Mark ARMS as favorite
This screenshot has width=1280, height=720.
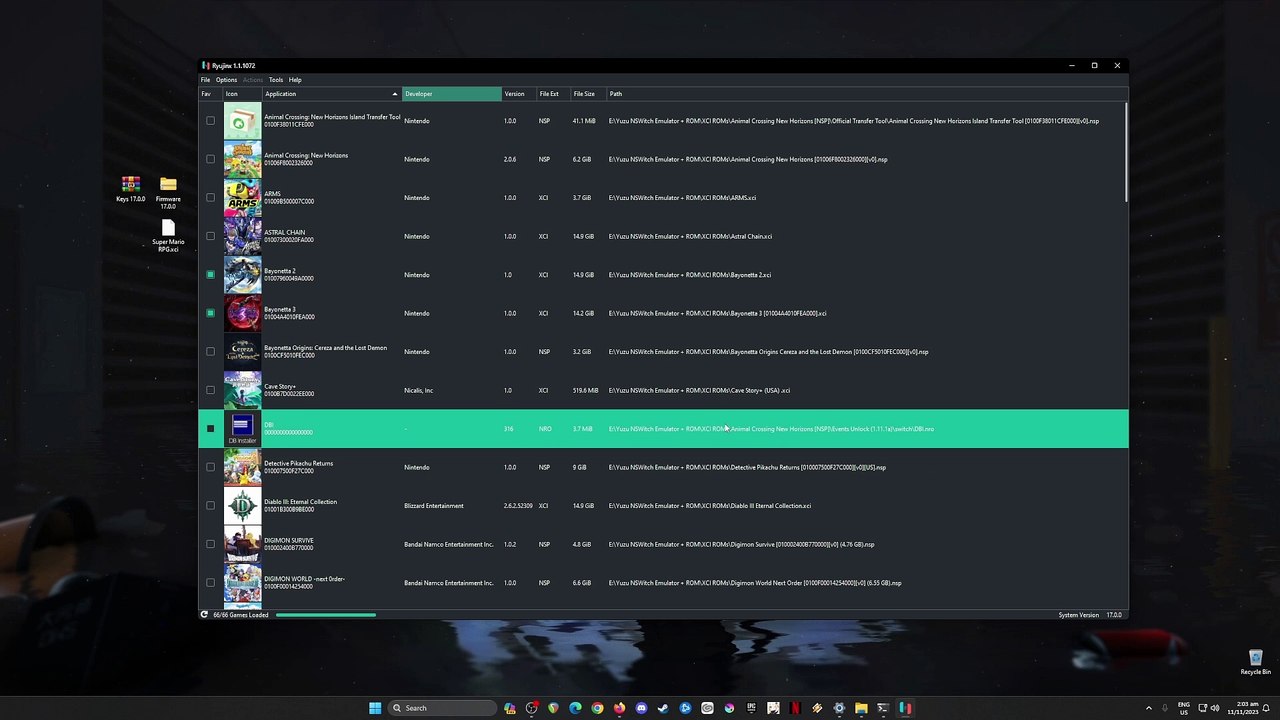[x=210, y=198]
